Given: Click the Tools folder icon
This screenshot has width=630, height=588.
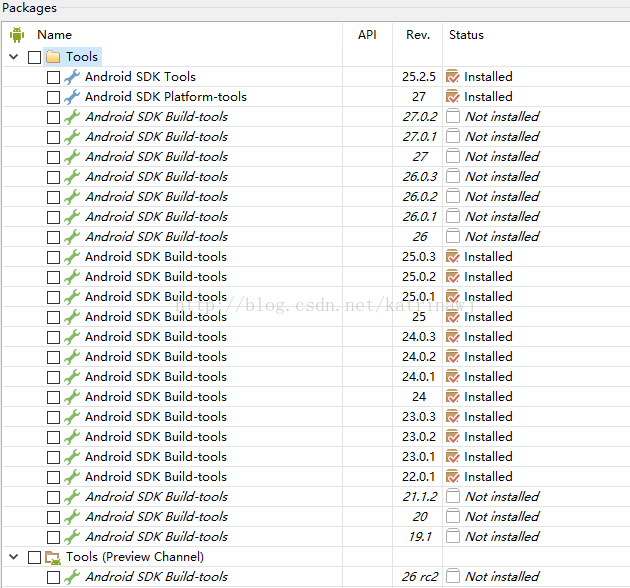Looking at the screenshot, I should click(x=53, y=57).
